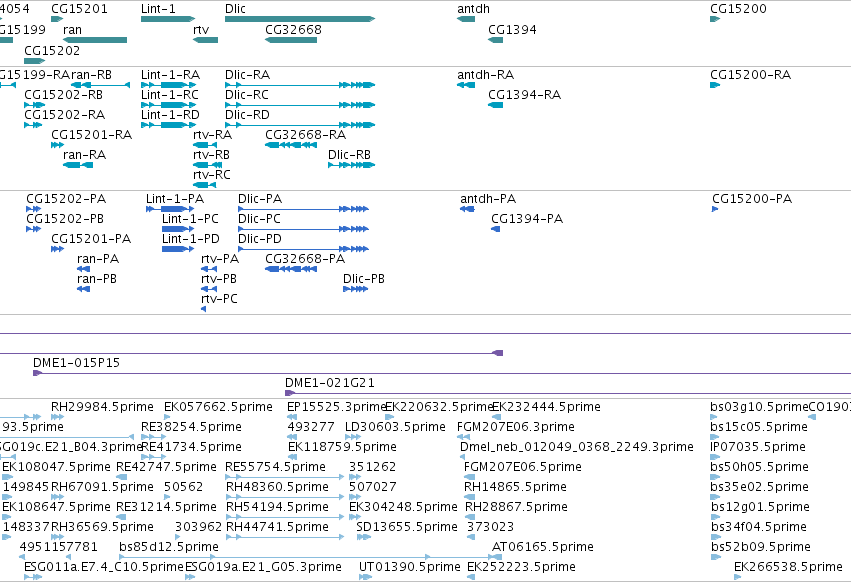The image size is (851, 582).
Task: Click the rtv-PC protein label
Action: pyautogui.click(x=219, y=299)
